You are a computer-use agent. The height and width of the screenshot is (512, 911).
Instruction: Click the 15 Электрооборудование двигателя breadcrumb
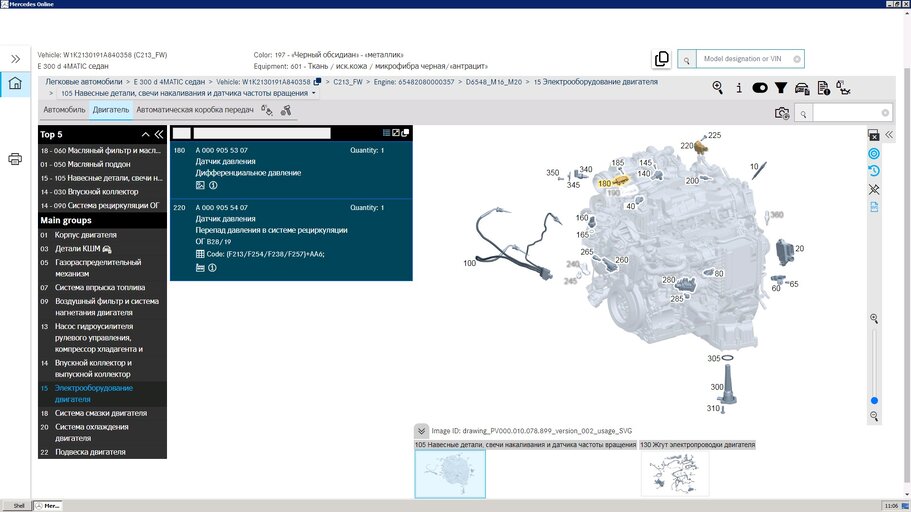tap(596, 82)
